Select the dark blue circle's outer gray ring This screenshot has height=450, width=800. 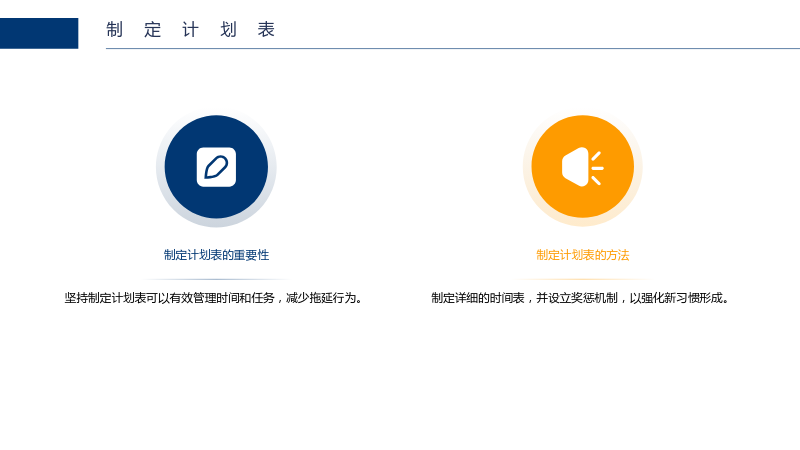click(x=216, y=223)
